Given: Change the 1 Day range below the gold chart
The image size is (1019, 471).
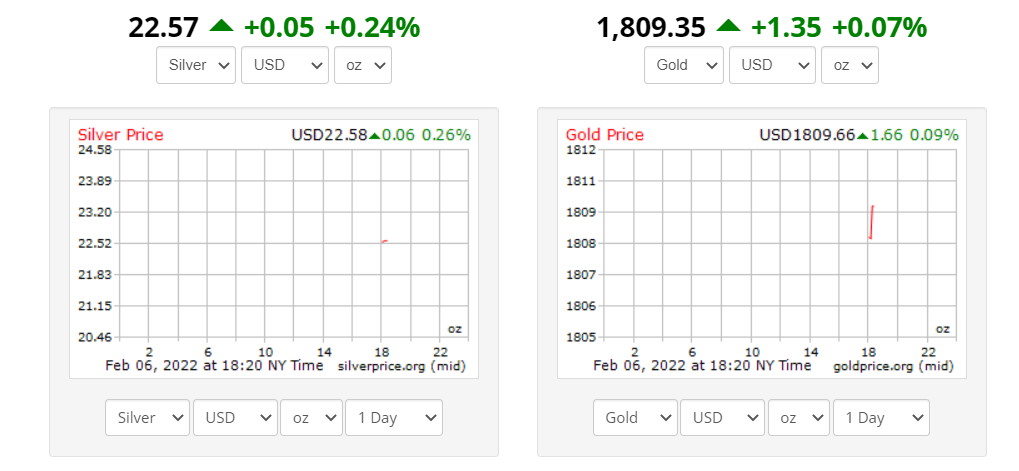Looking at the screenshot, I should [x=881, y=418].
